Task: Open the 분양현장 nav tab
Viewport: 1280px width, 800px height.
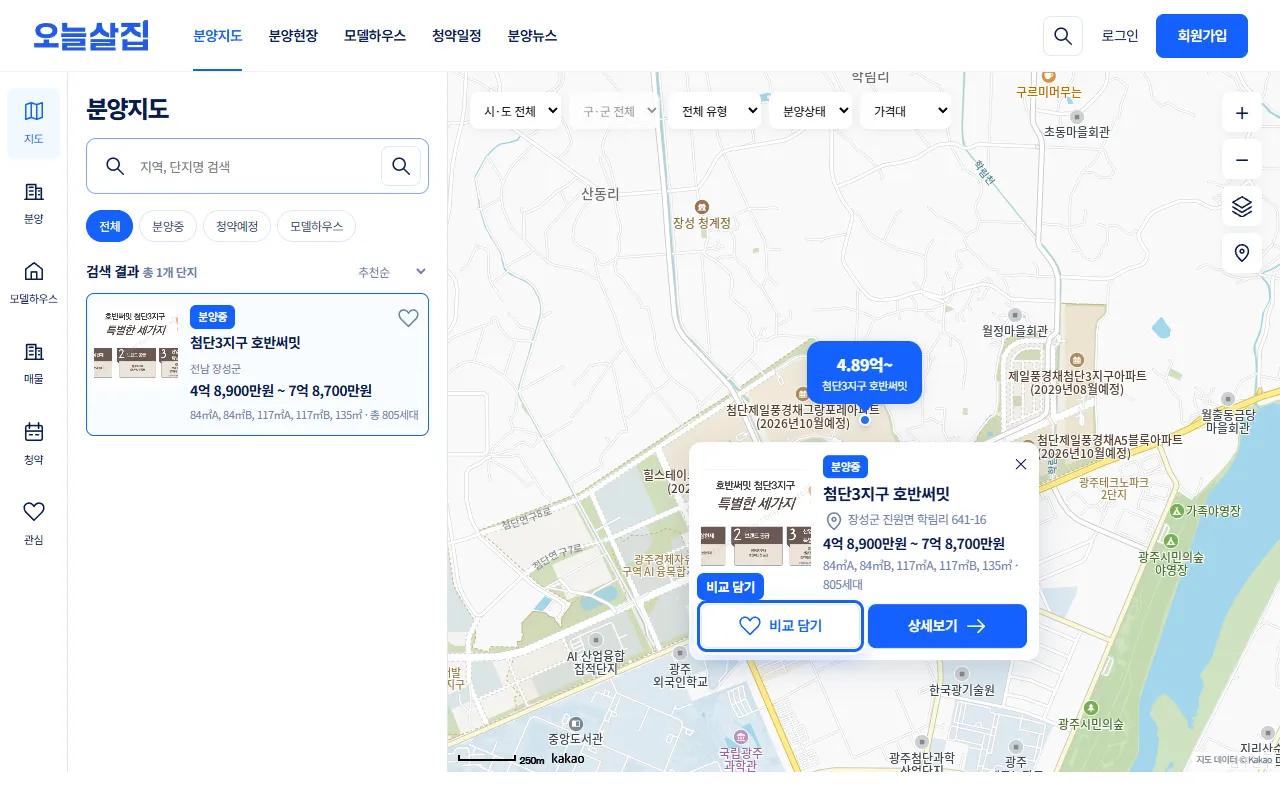Action: [293, 36]
